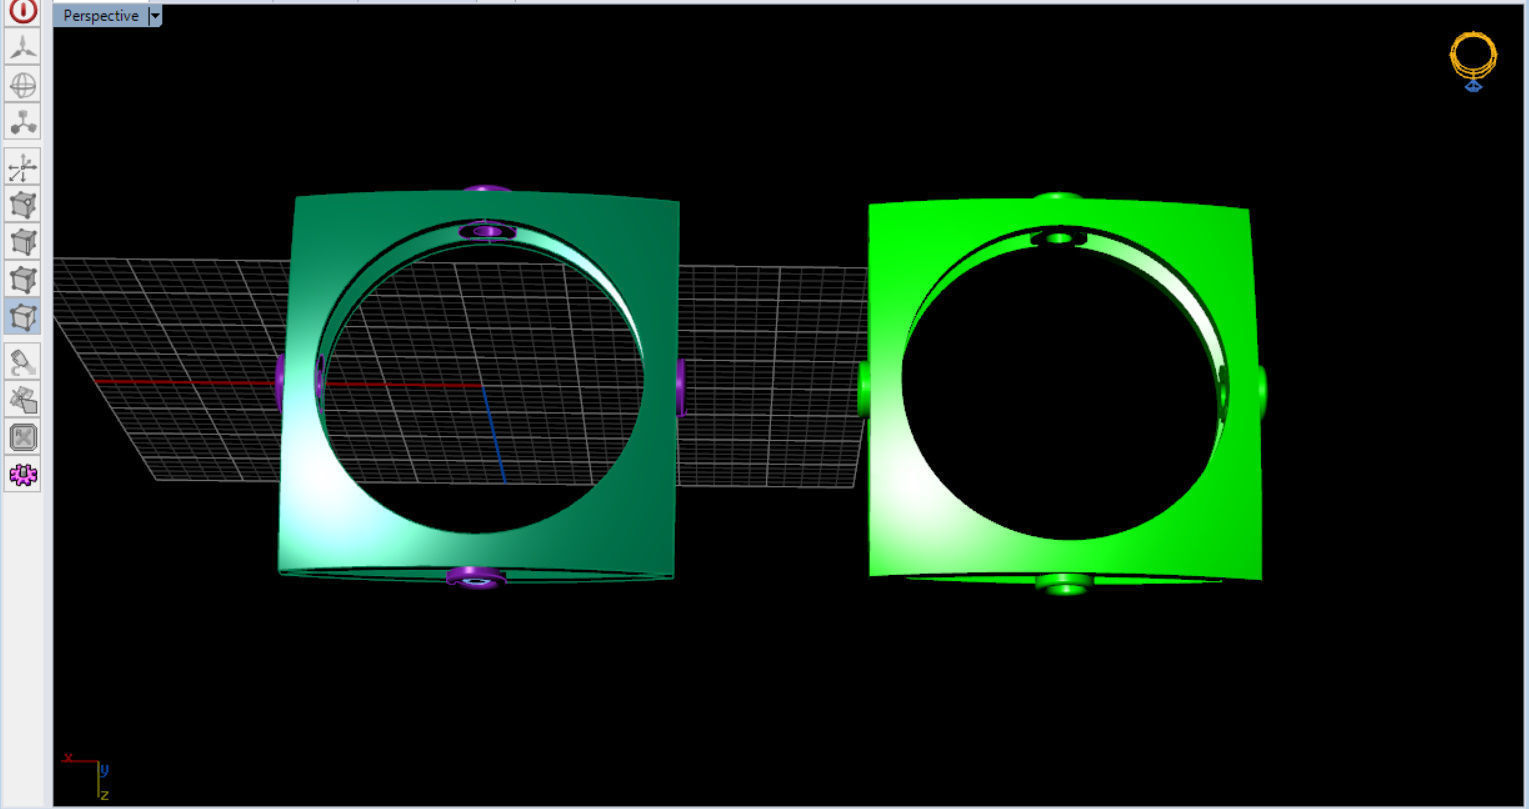1529x809 pixels.
Task: Click the Perspective viewport title
Action: click(x=100, y=16)
